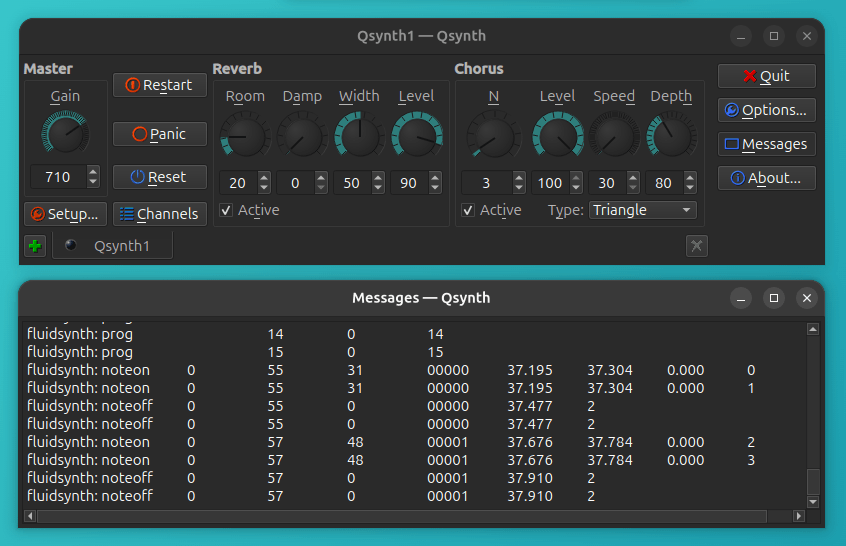Click the Reverb Room value field 20
846x546 pixels.
pos(238,183)
